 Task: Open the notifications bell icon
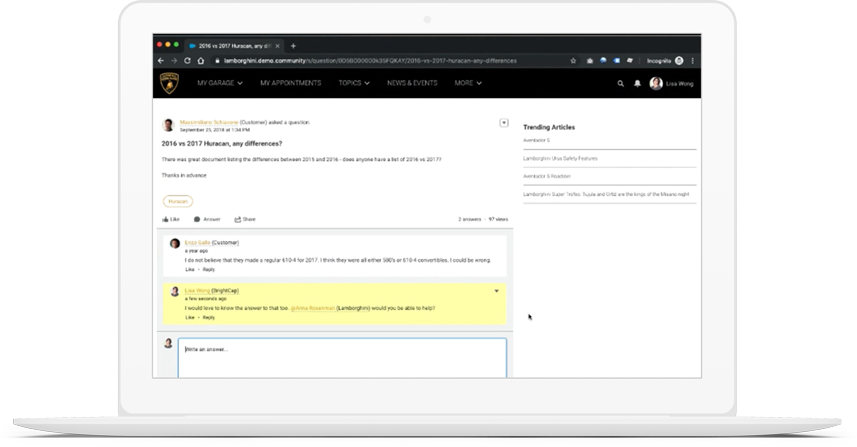[x=637, y=84]
